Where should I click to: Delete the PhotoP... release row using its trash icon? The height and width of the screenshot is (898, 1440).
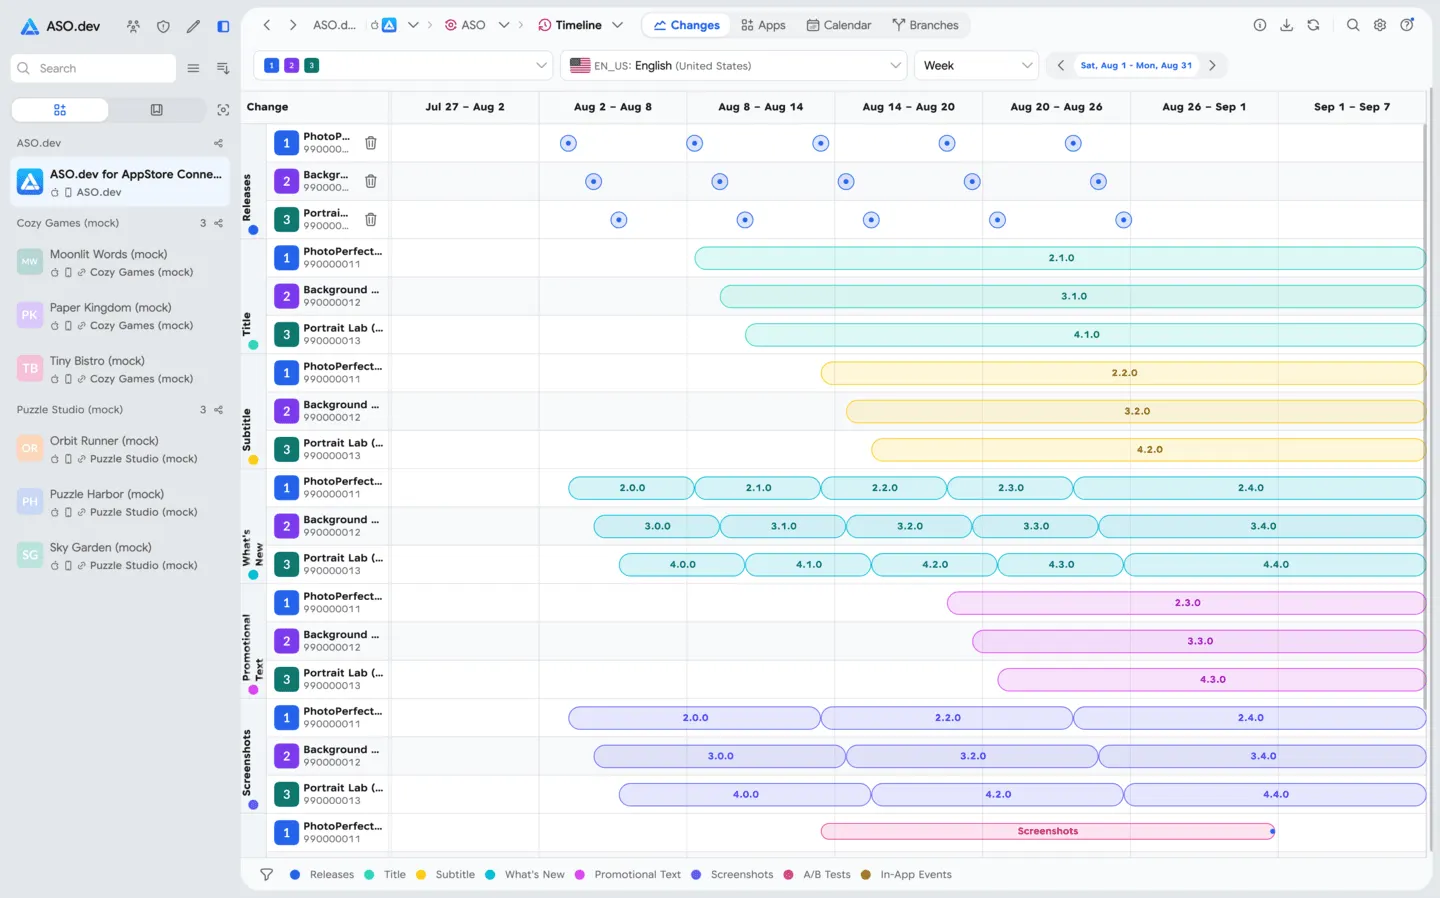tap(370, 143)
